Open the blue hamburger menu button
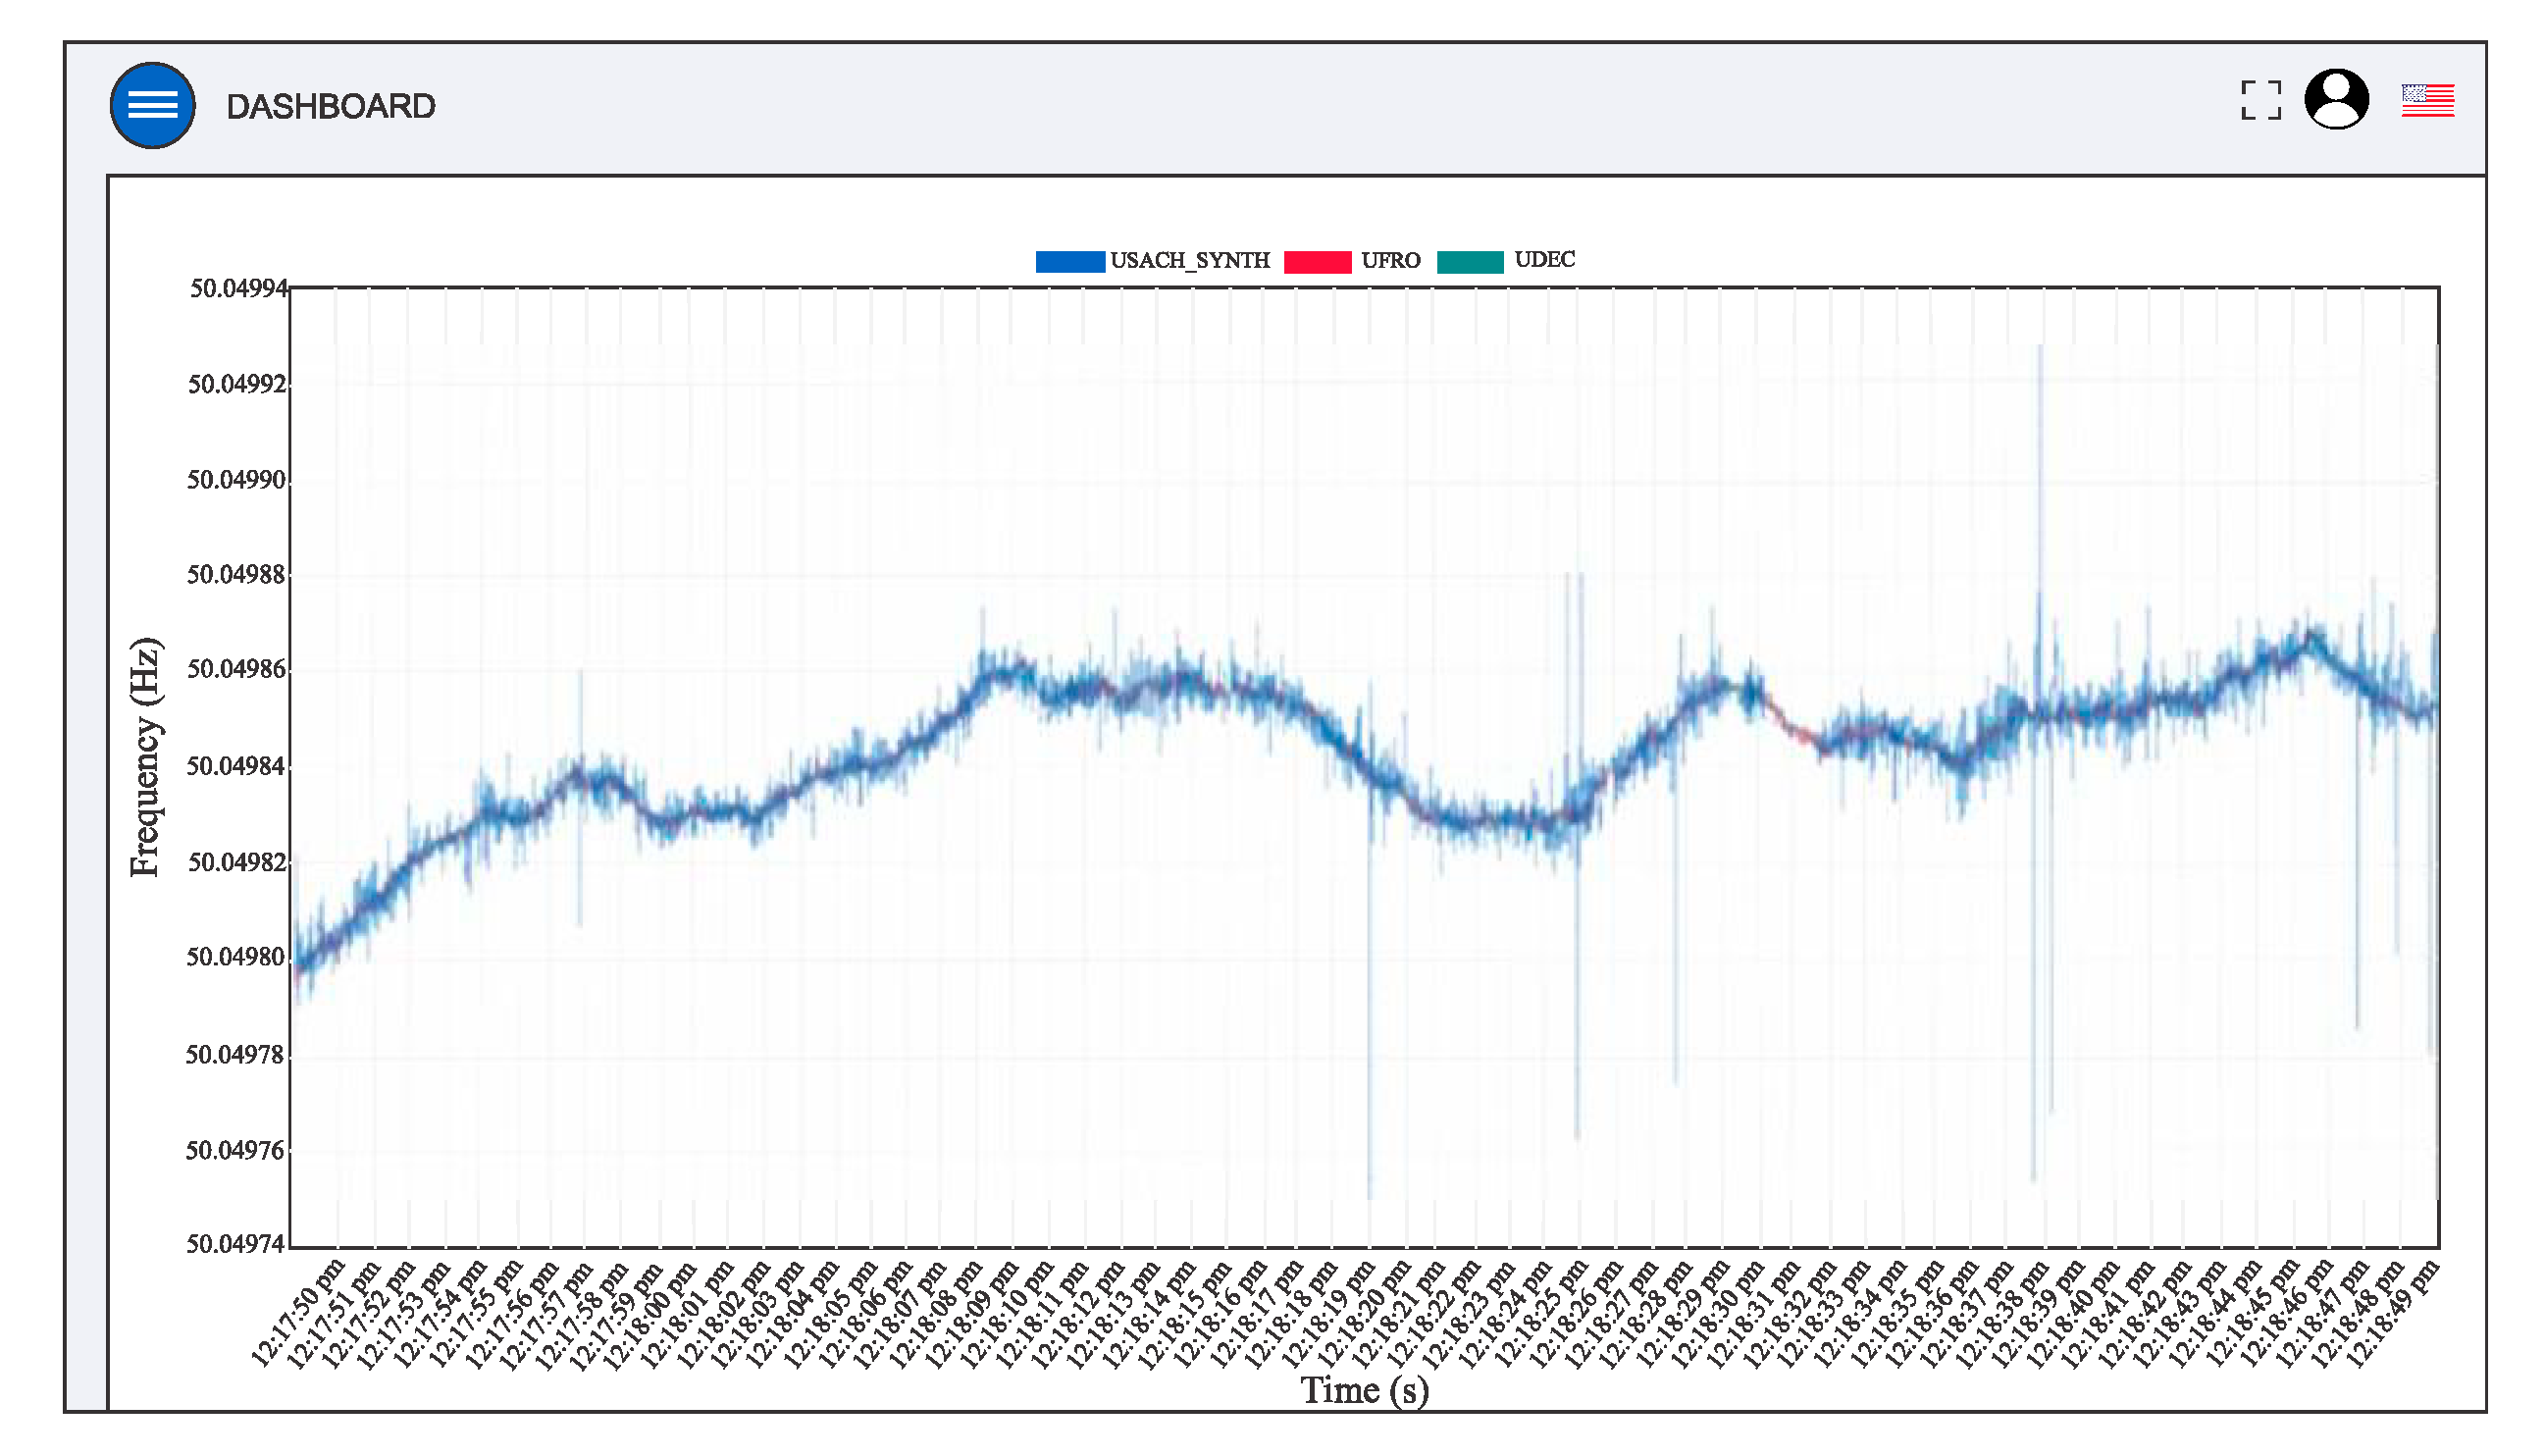This screenshot has width=2544, height=1456. 152,105
